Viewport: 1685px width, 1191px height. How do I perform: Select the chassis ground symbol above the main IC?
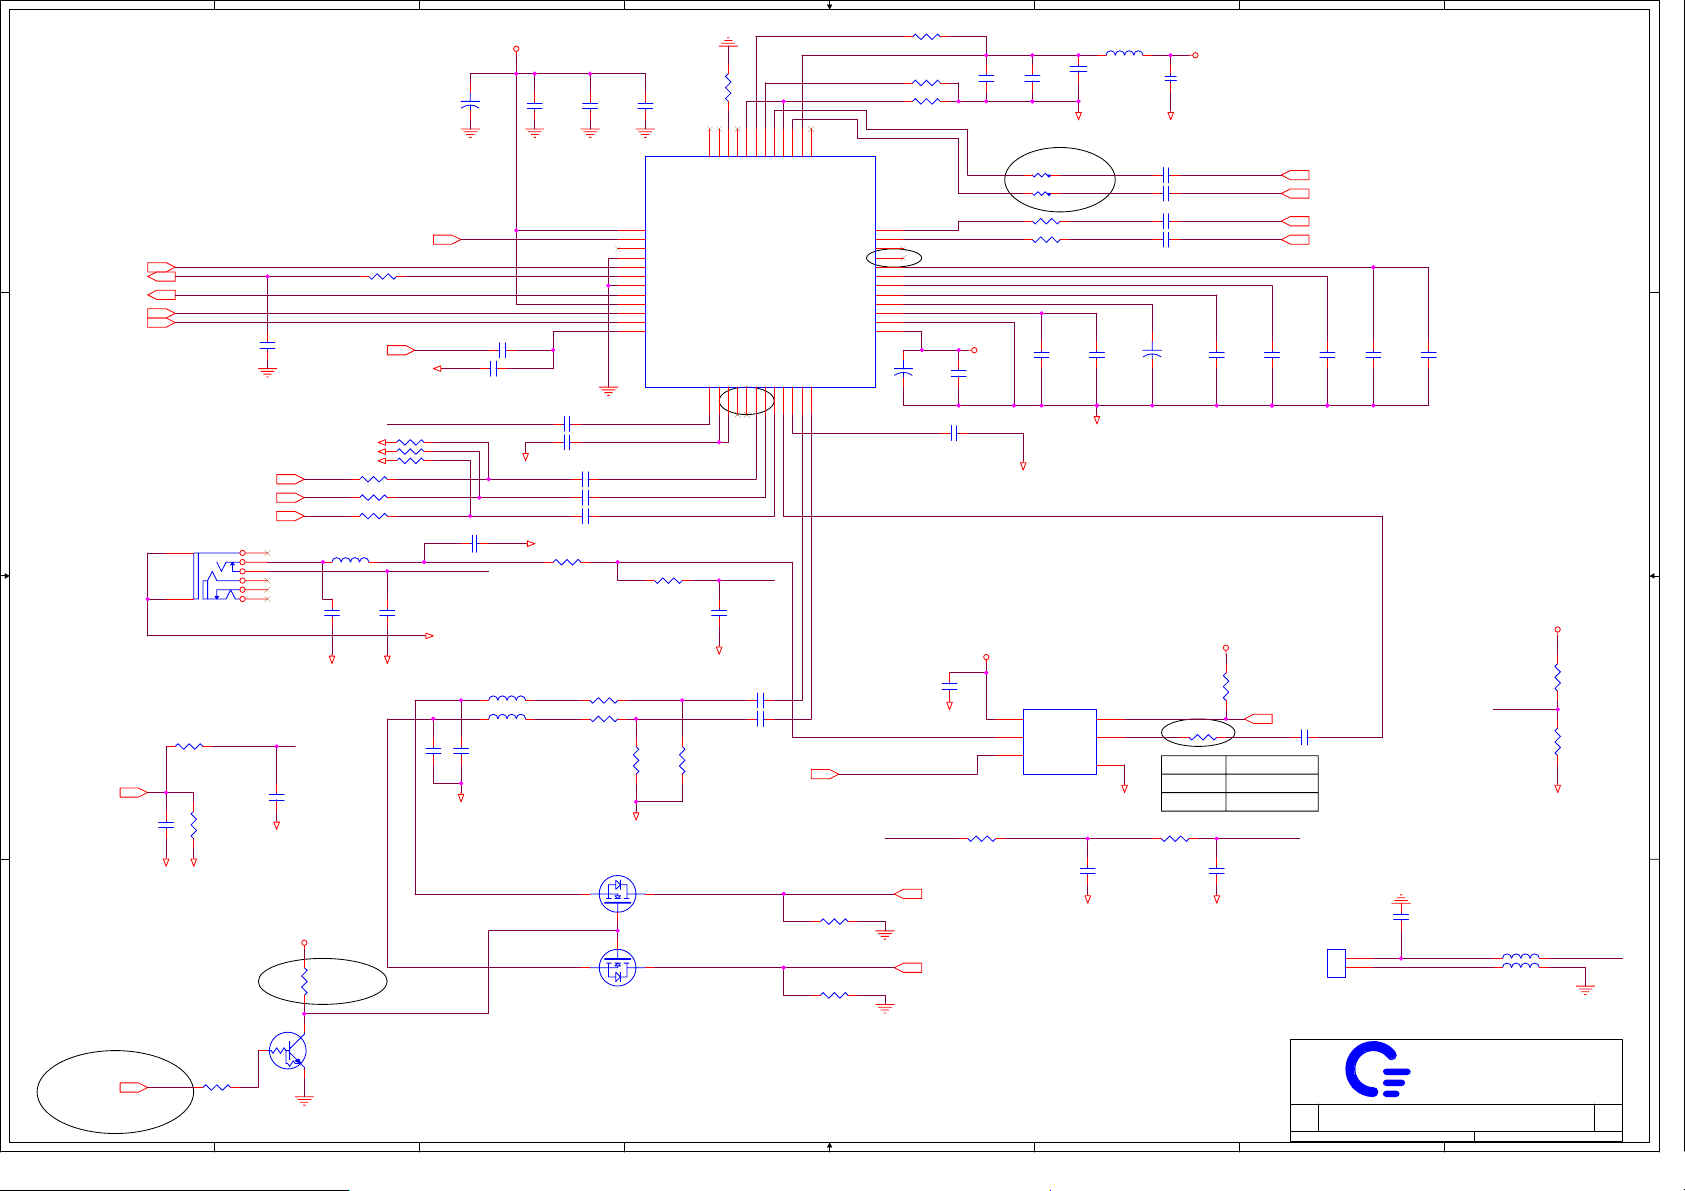[728, 44]
